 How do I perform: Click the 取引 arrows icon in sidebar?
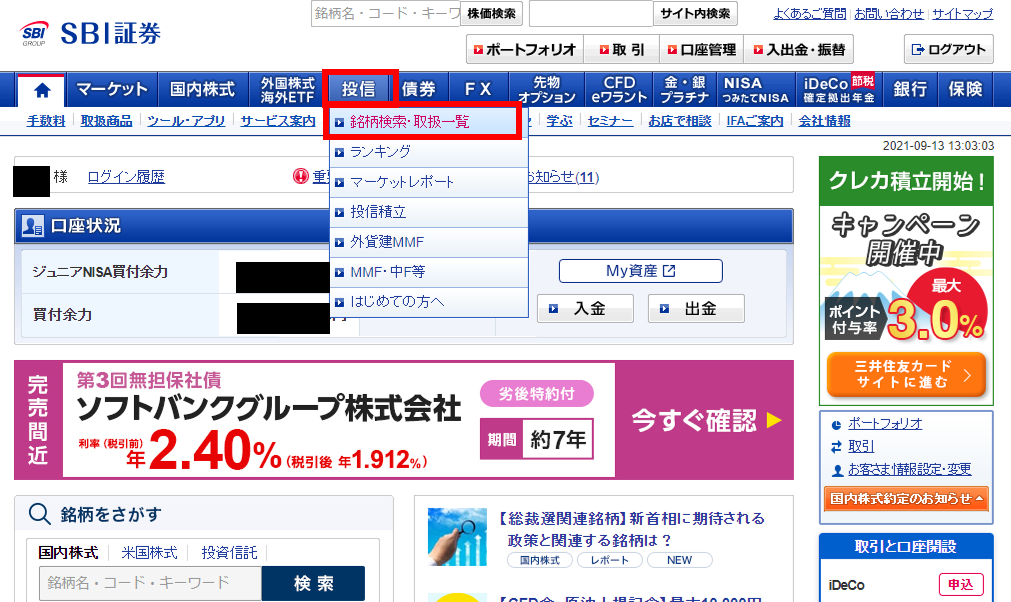point(836,447)
